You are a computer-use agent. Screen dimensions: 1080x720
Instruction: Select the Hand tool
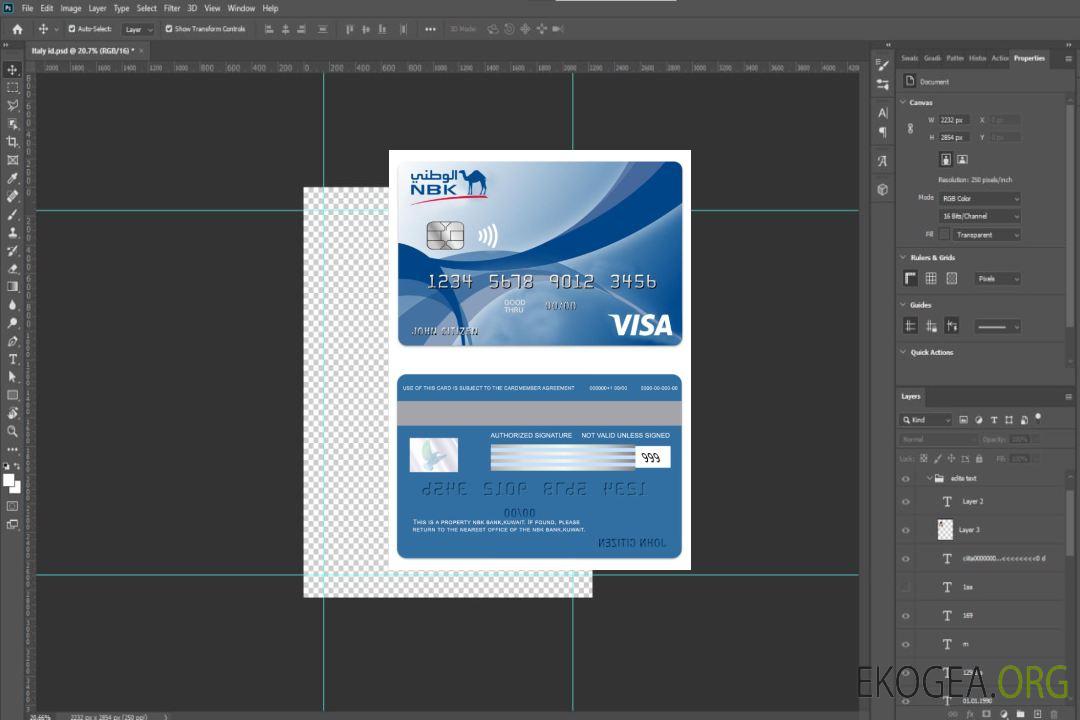click(12, 413)
